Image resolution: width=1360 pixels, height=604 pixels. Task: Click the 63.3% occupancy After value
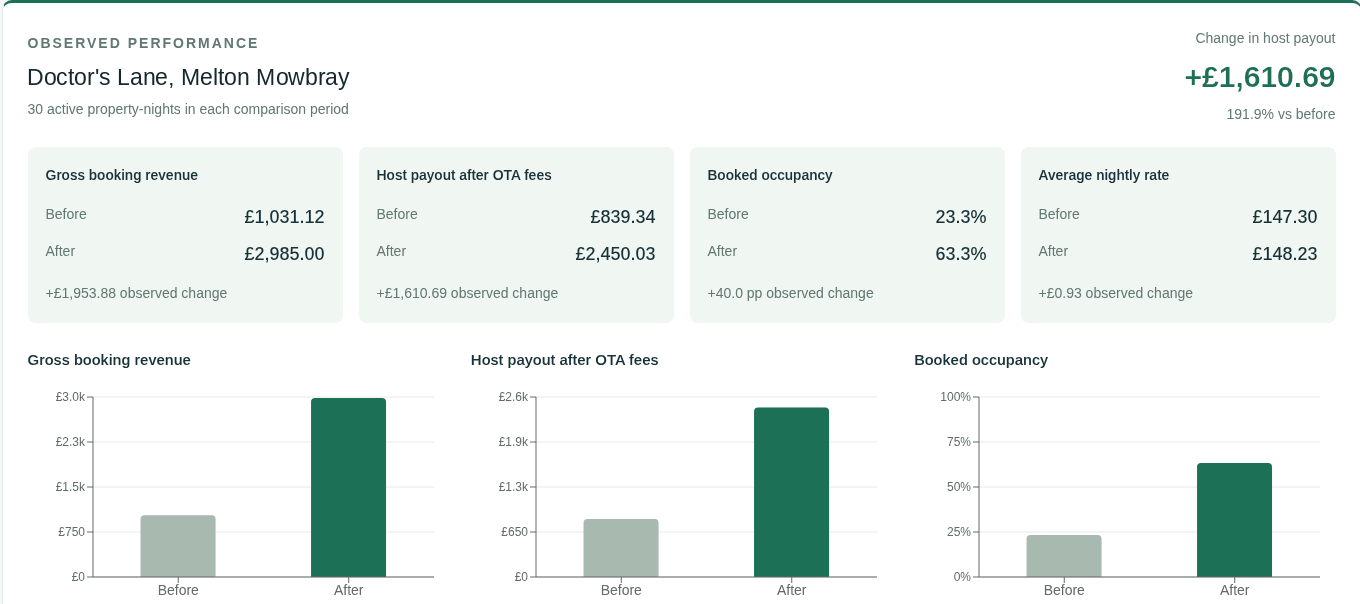point(961,254)
